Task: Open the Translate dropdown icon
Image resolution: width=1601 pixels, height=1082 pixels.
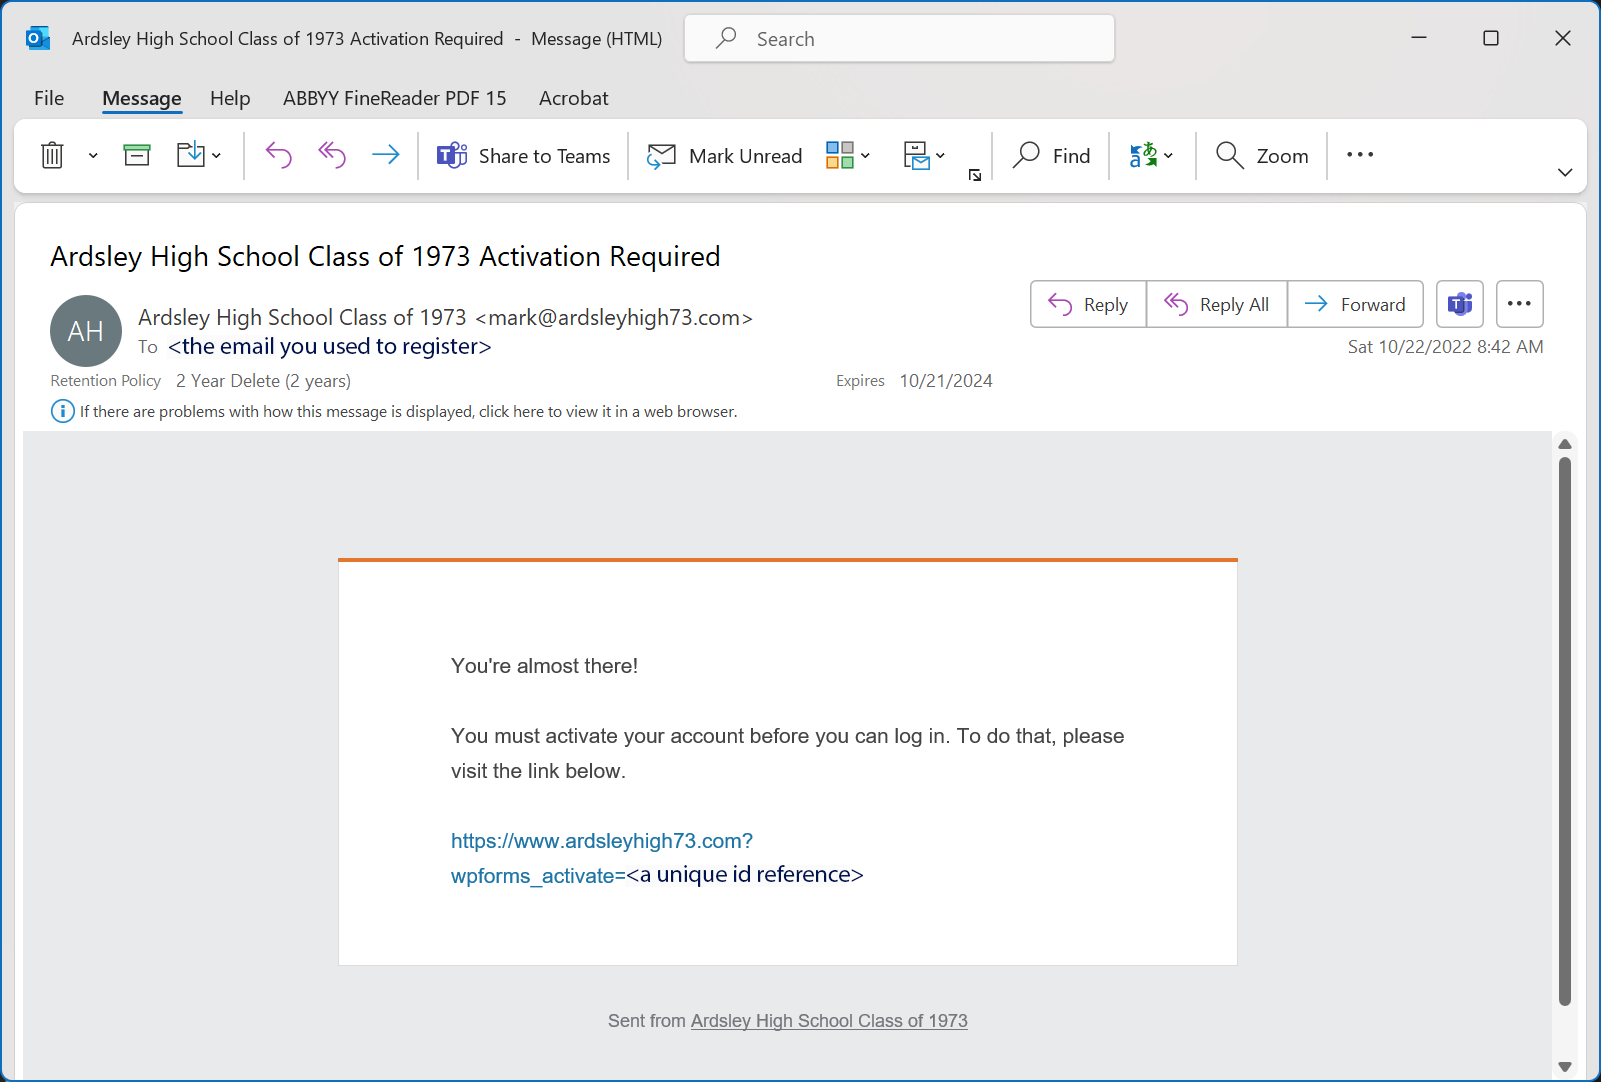Action: point(1151,155)
